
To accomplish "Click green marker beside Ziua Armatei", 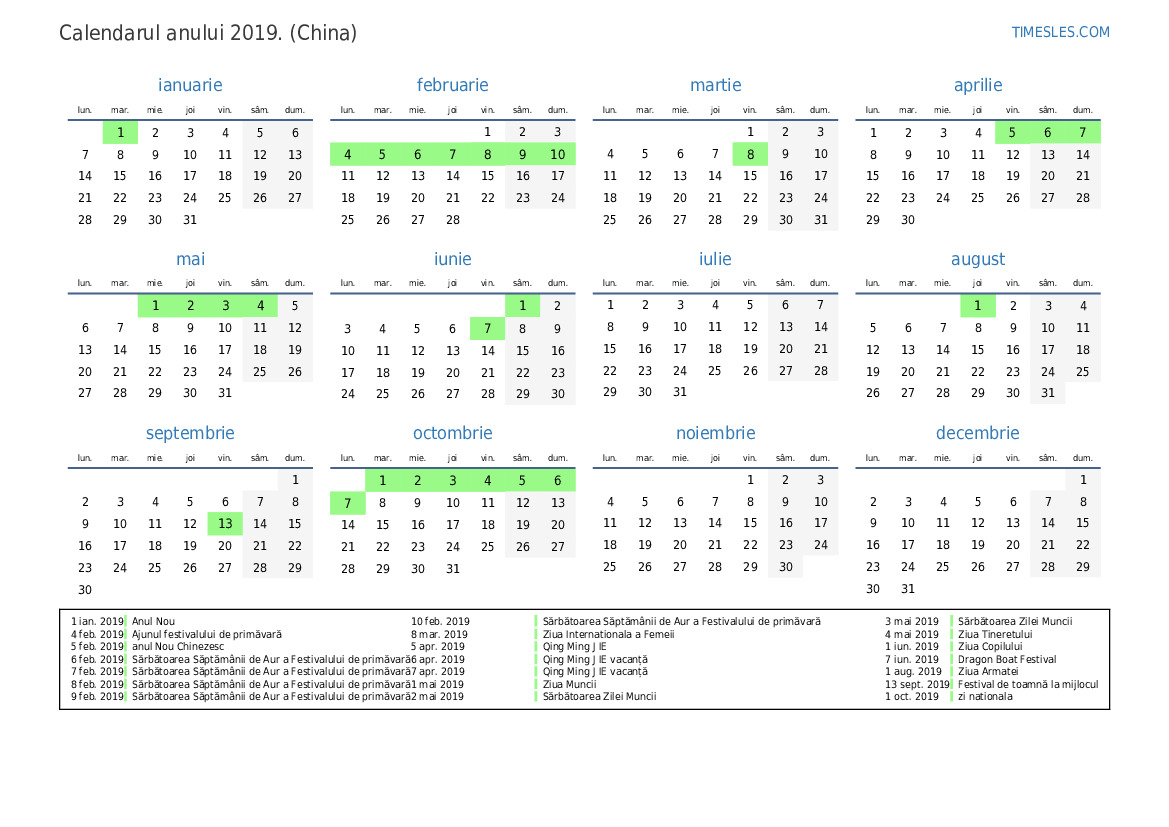I will pyautogui.click(x=952, y=672).
